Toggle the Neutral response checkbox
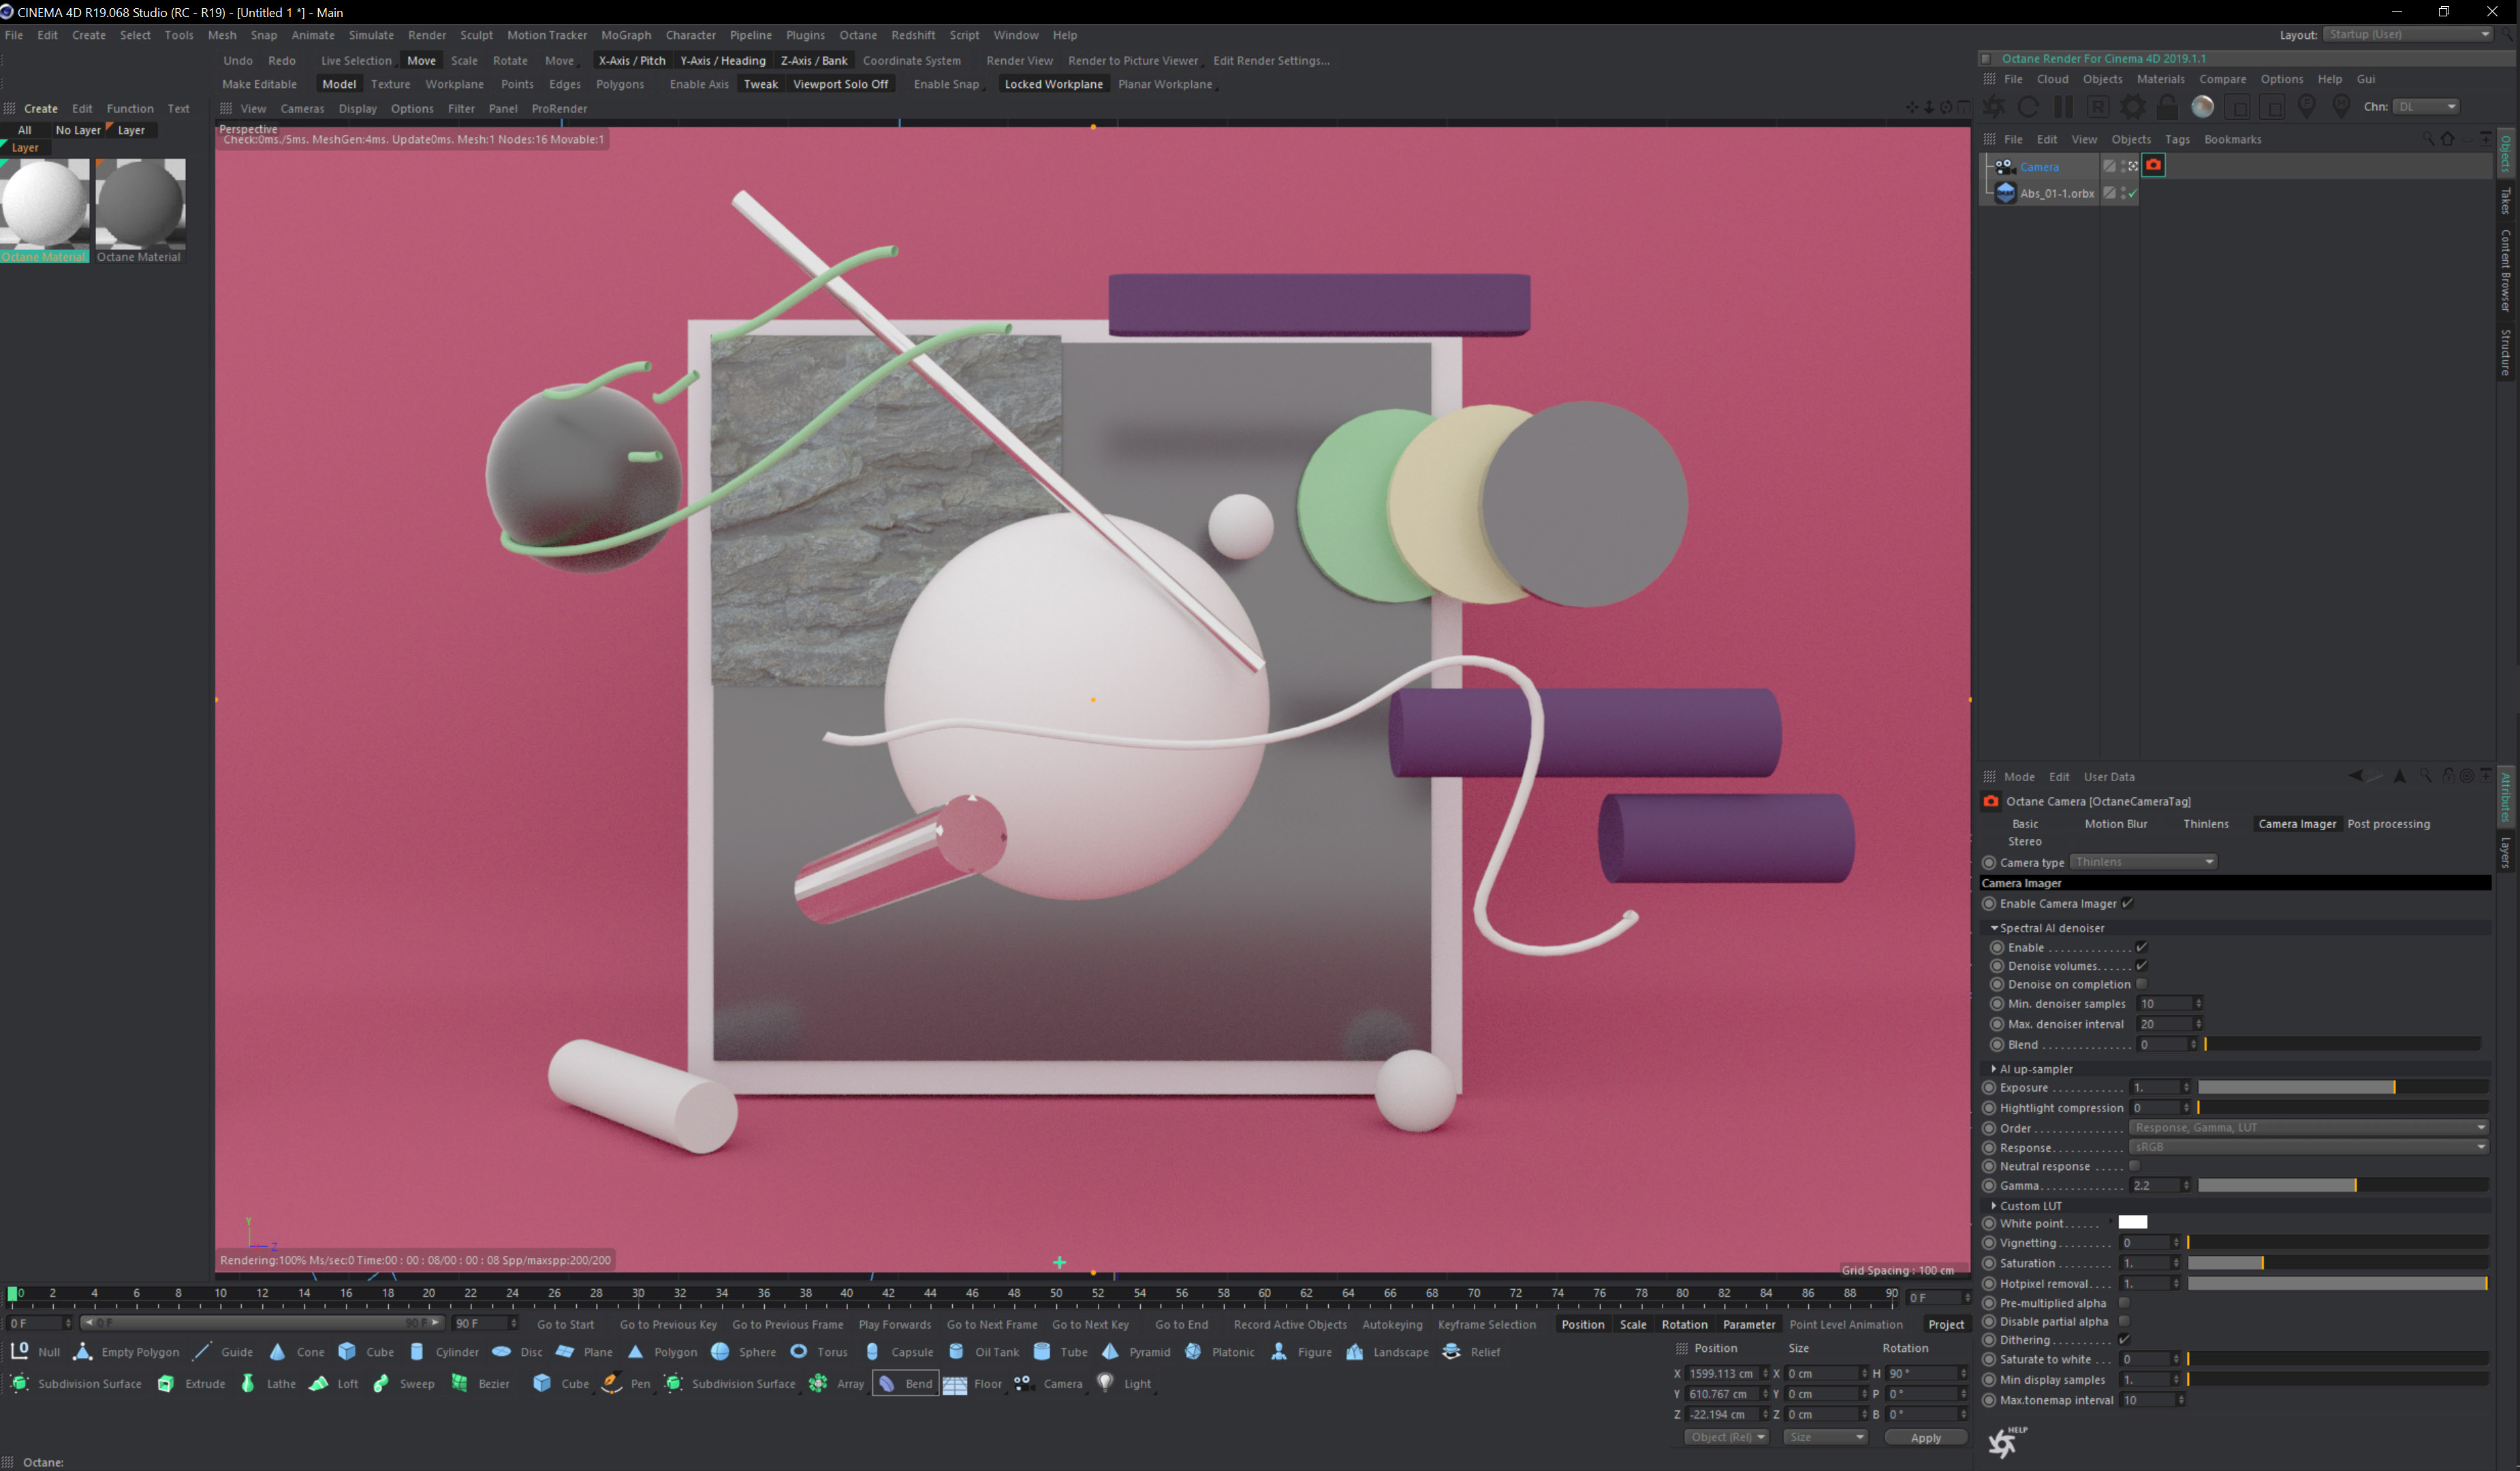This screenshot has height=1471, width=2520. pyautogui.click(x=2134, y=1167)
